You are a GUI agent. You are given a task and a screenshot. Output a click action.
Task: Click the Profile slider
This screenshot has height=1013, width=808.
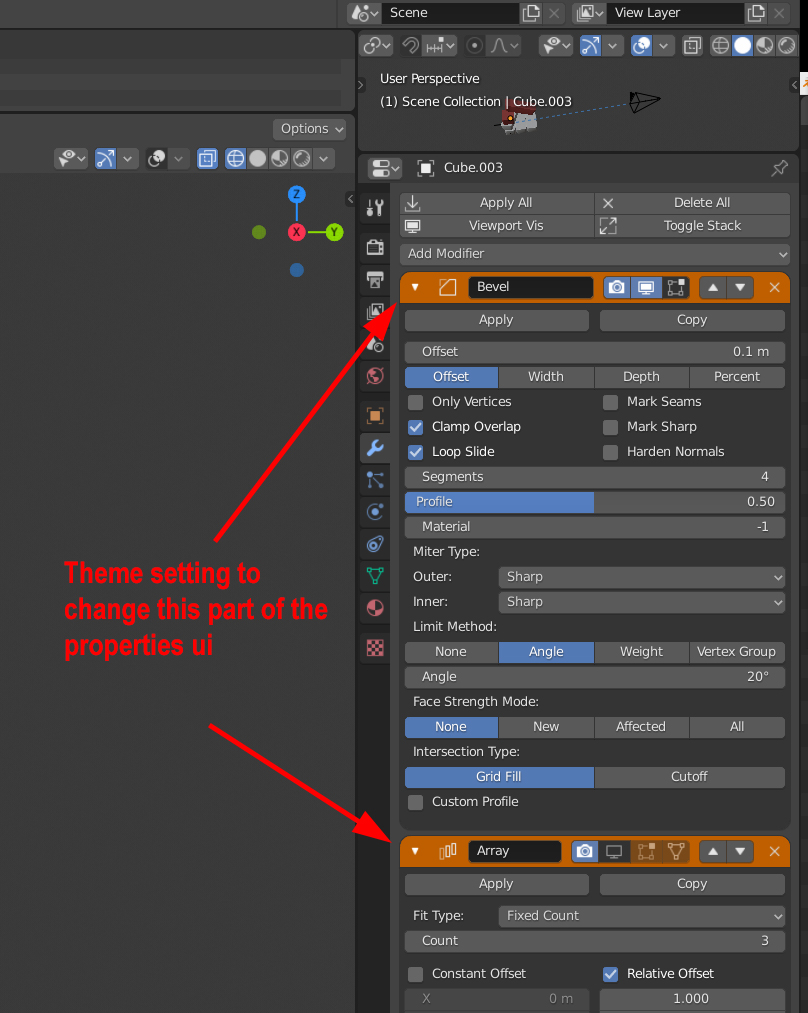(595, 502)
